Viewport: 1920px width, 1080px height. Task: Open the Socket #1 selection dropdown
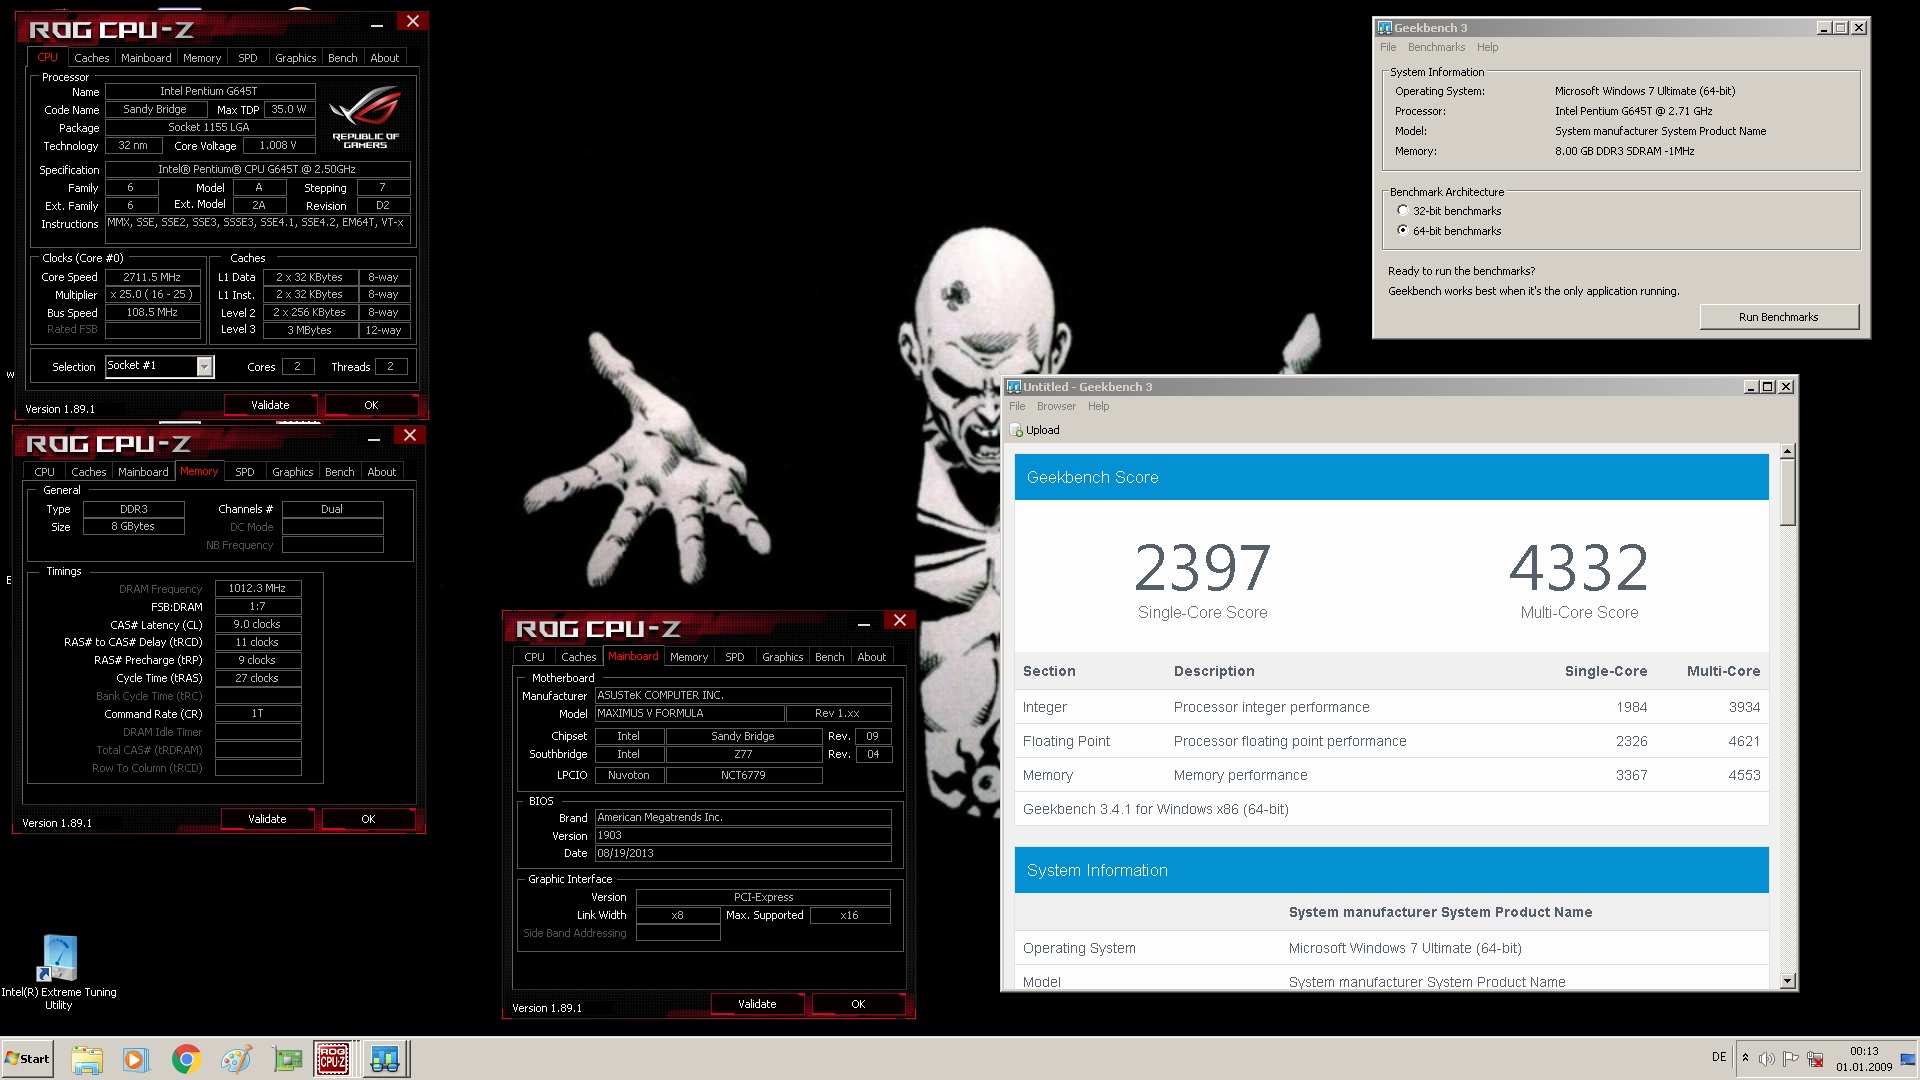(x=204, y=367)
